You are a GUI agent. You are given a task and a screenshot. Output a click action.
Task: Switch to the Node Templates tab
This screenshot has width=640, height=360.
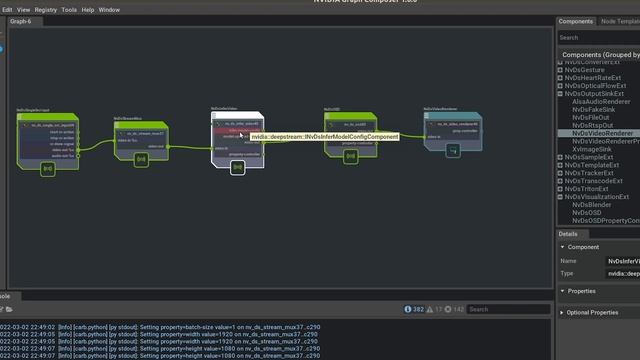(620, 21)
